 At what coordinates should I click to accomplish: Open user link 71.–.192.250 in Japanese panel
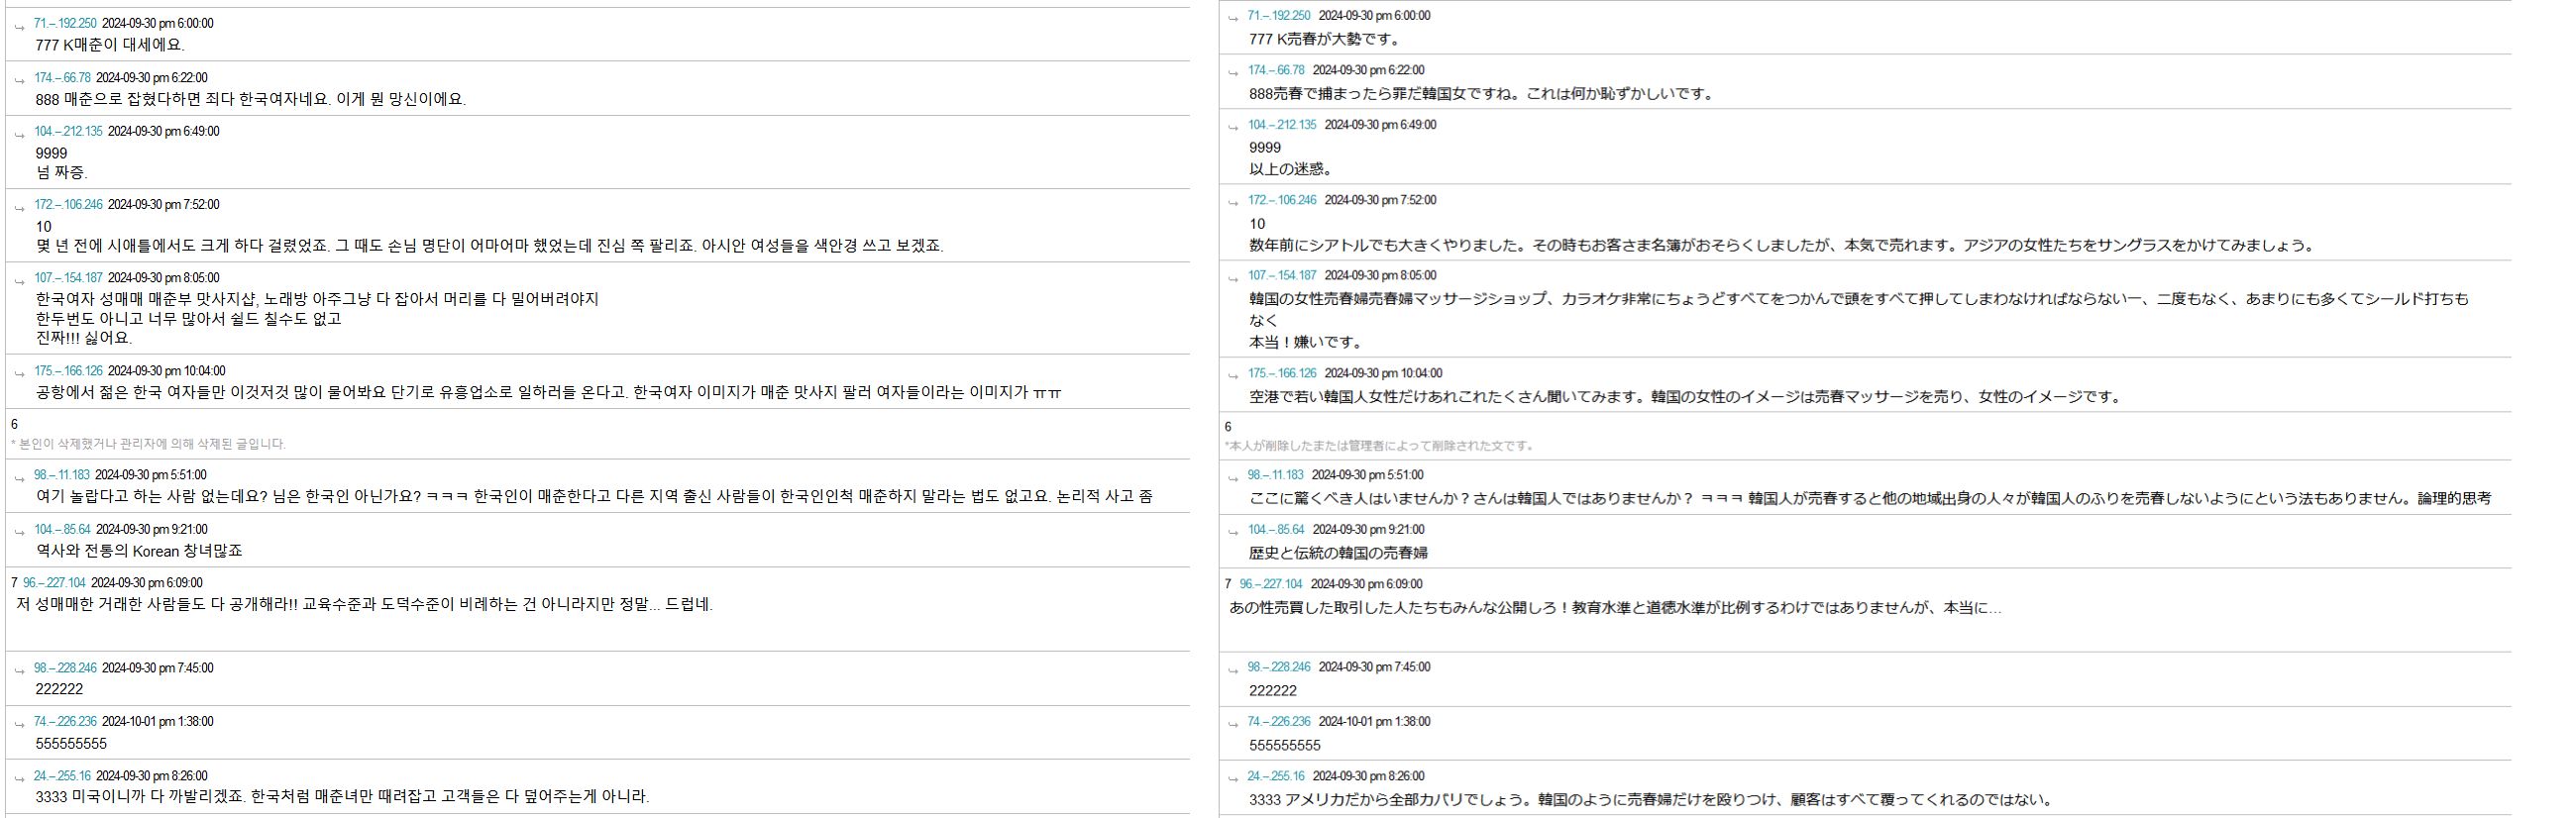[x=1278, y=16]
